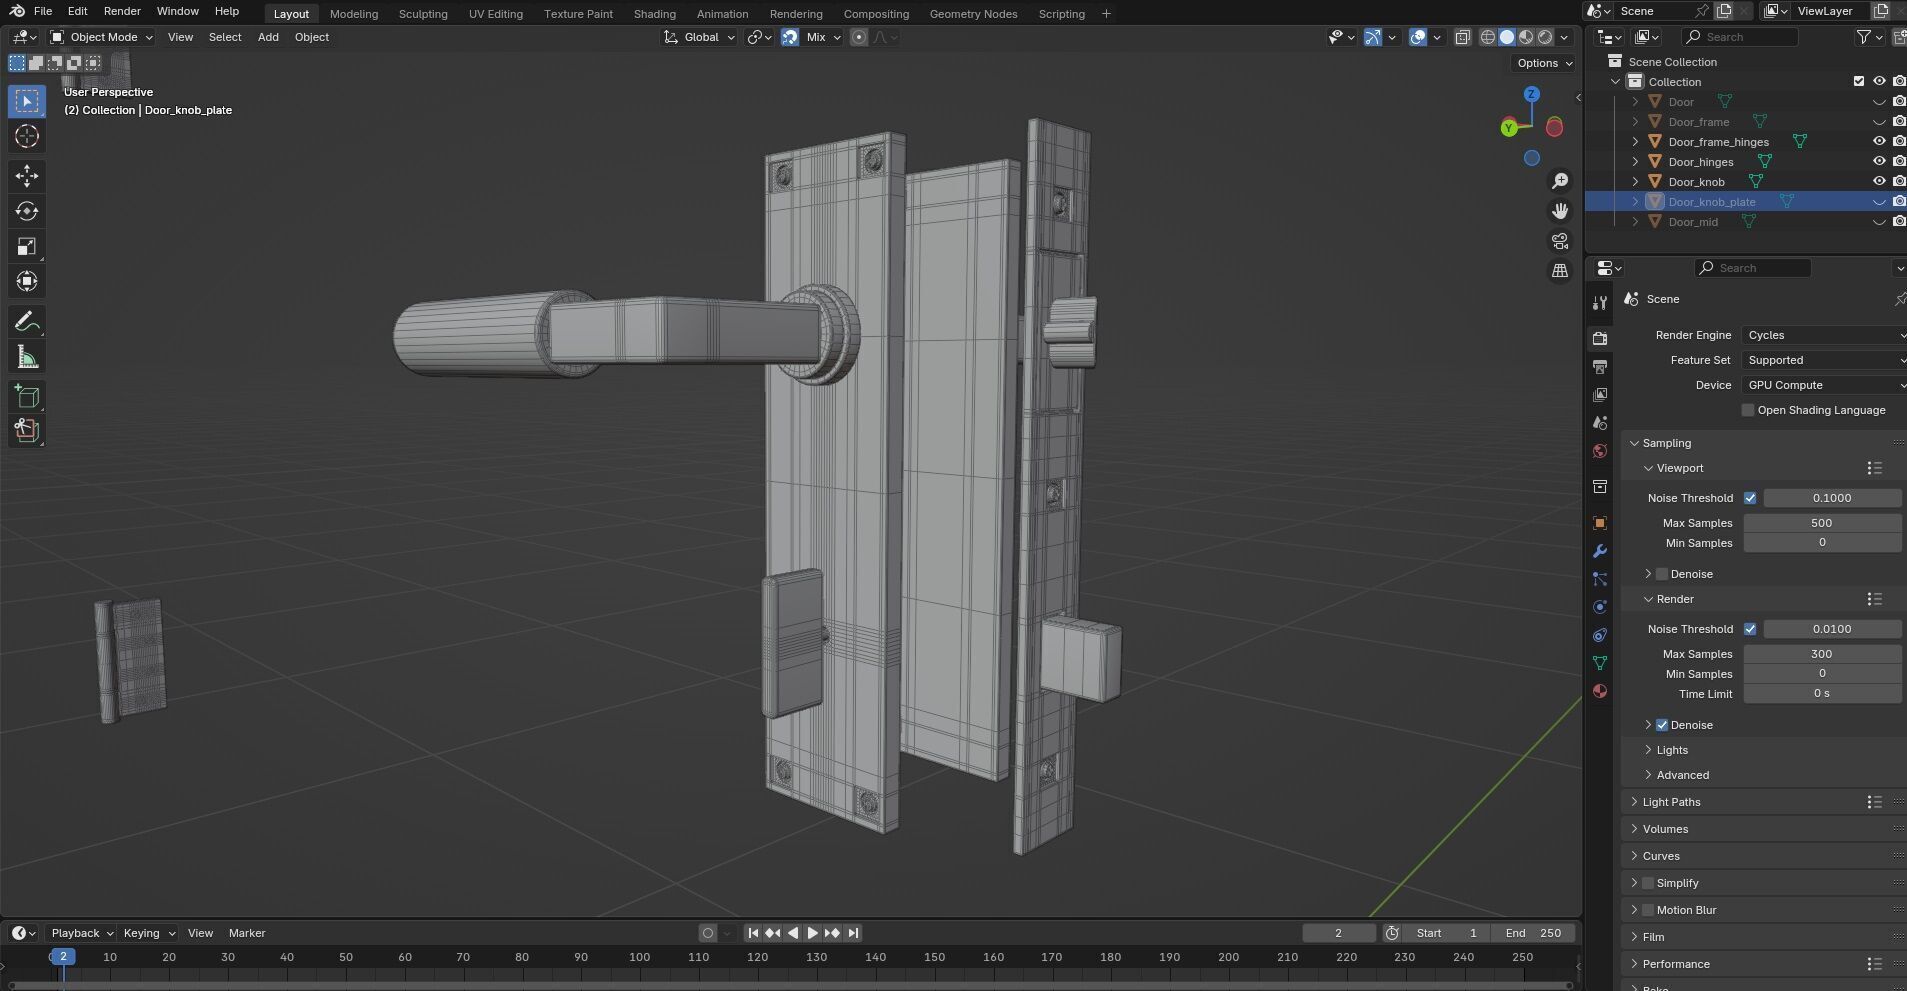Enable the Motion Blur checkbox
Screen dimensions: 1907x991
(1648, 910)
